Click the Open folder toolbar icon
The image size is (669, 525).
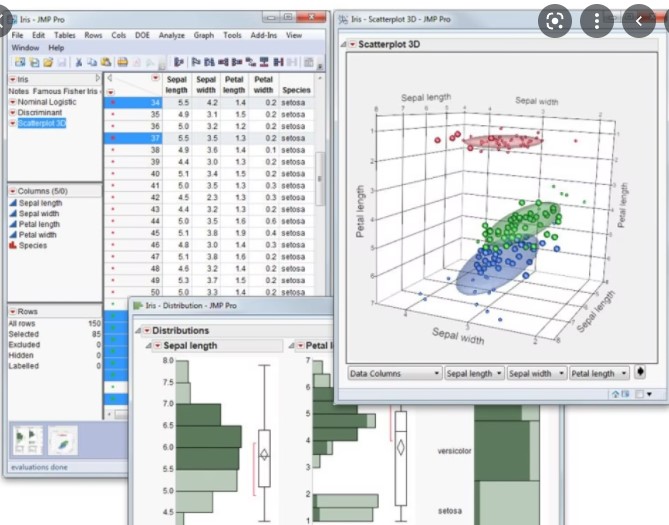click(48, 62)
